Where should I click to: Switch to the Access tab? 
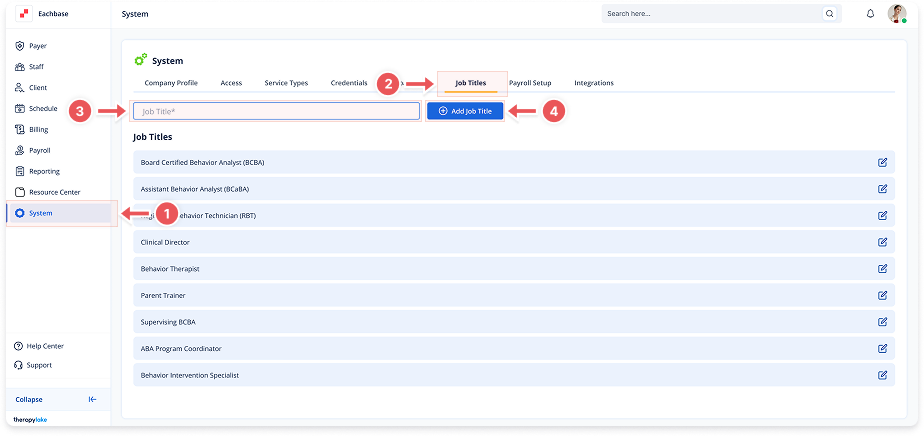(x=231, y=83)
